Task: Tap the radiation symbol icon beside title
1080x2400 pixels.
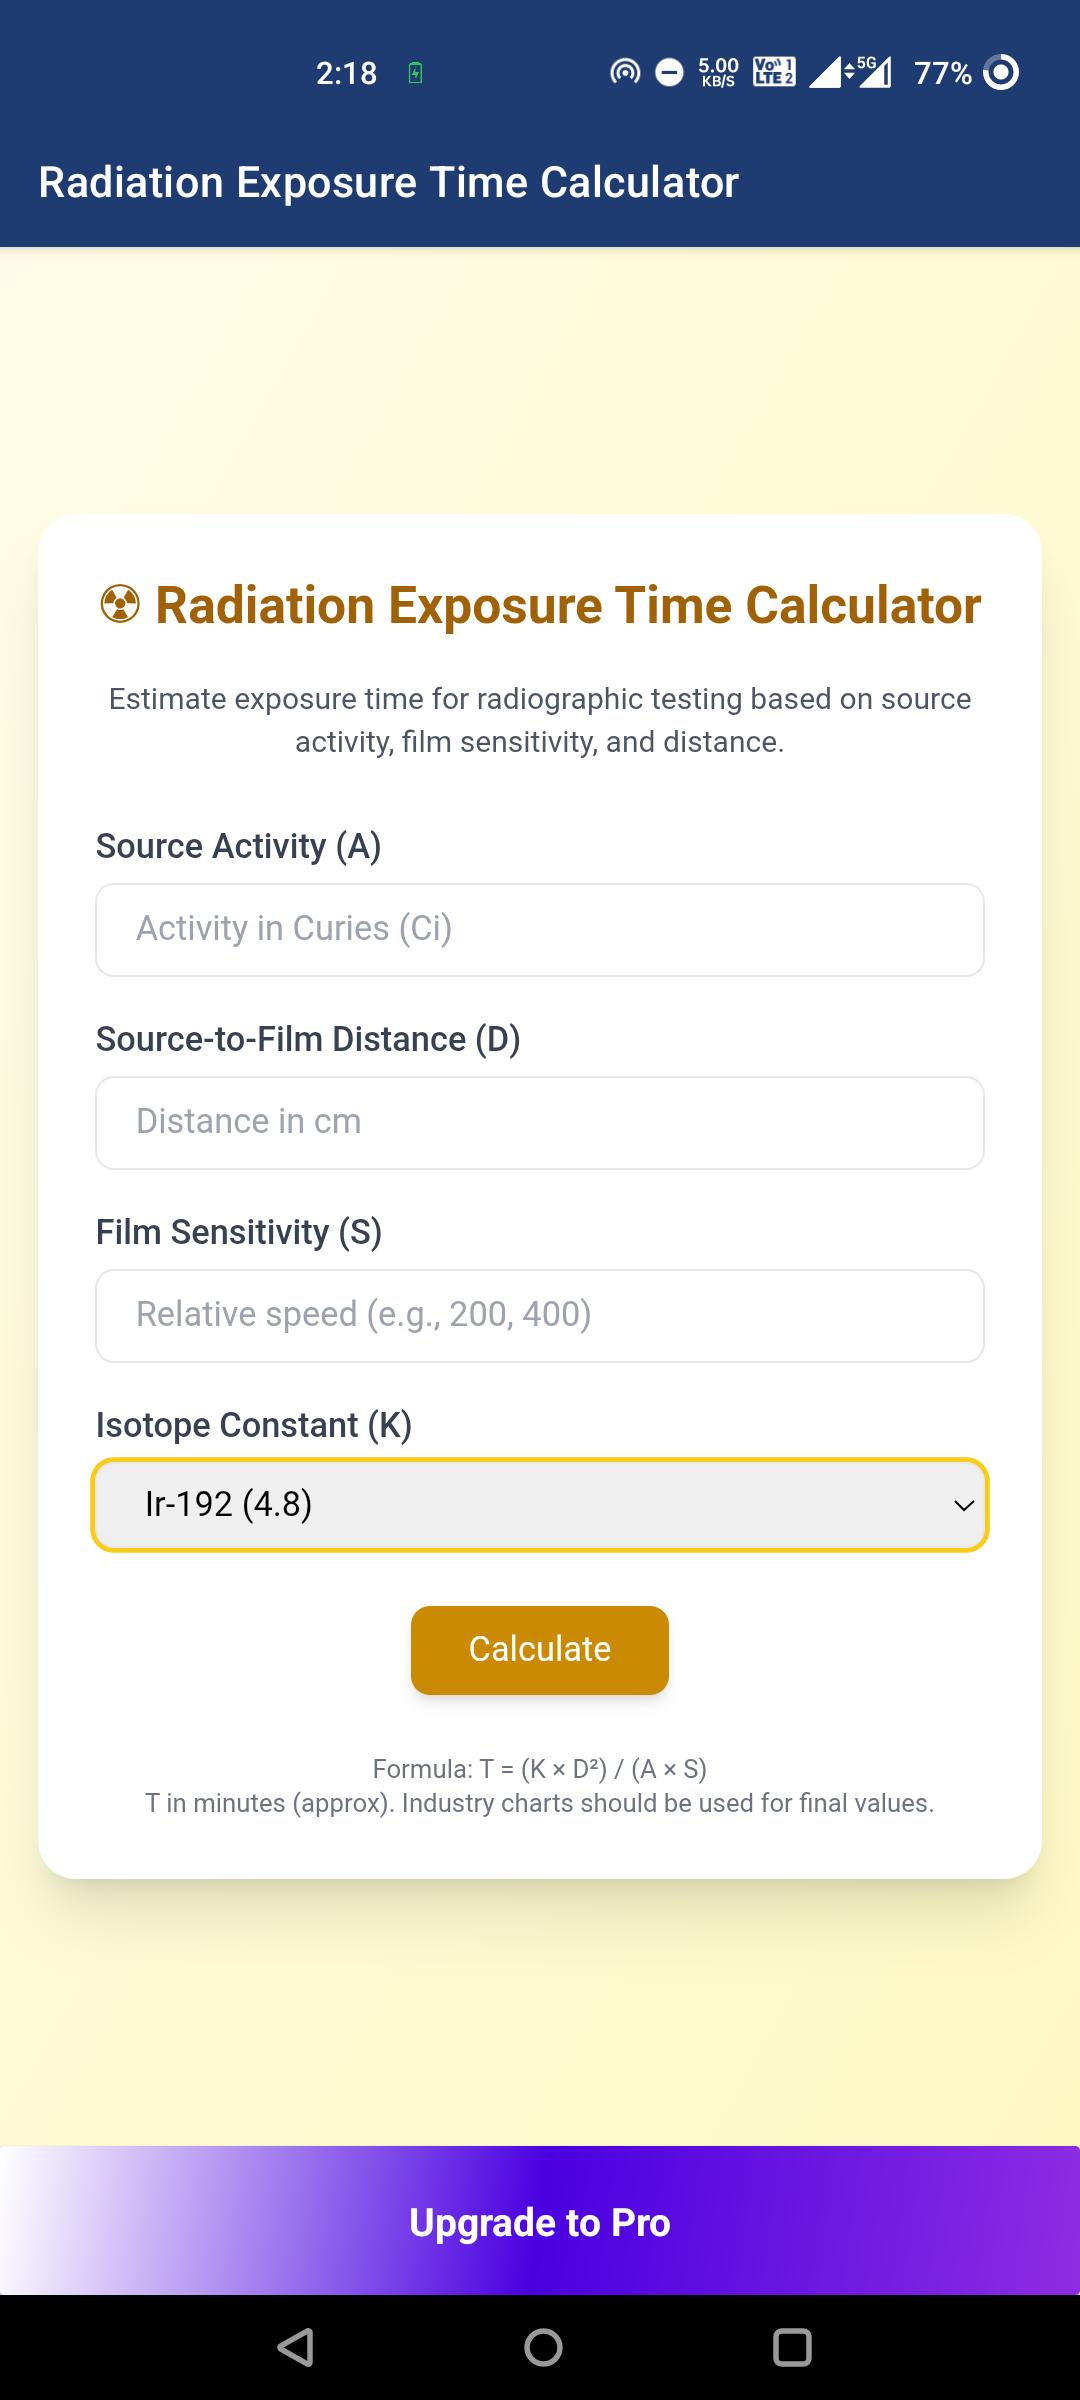Action: 120,605
